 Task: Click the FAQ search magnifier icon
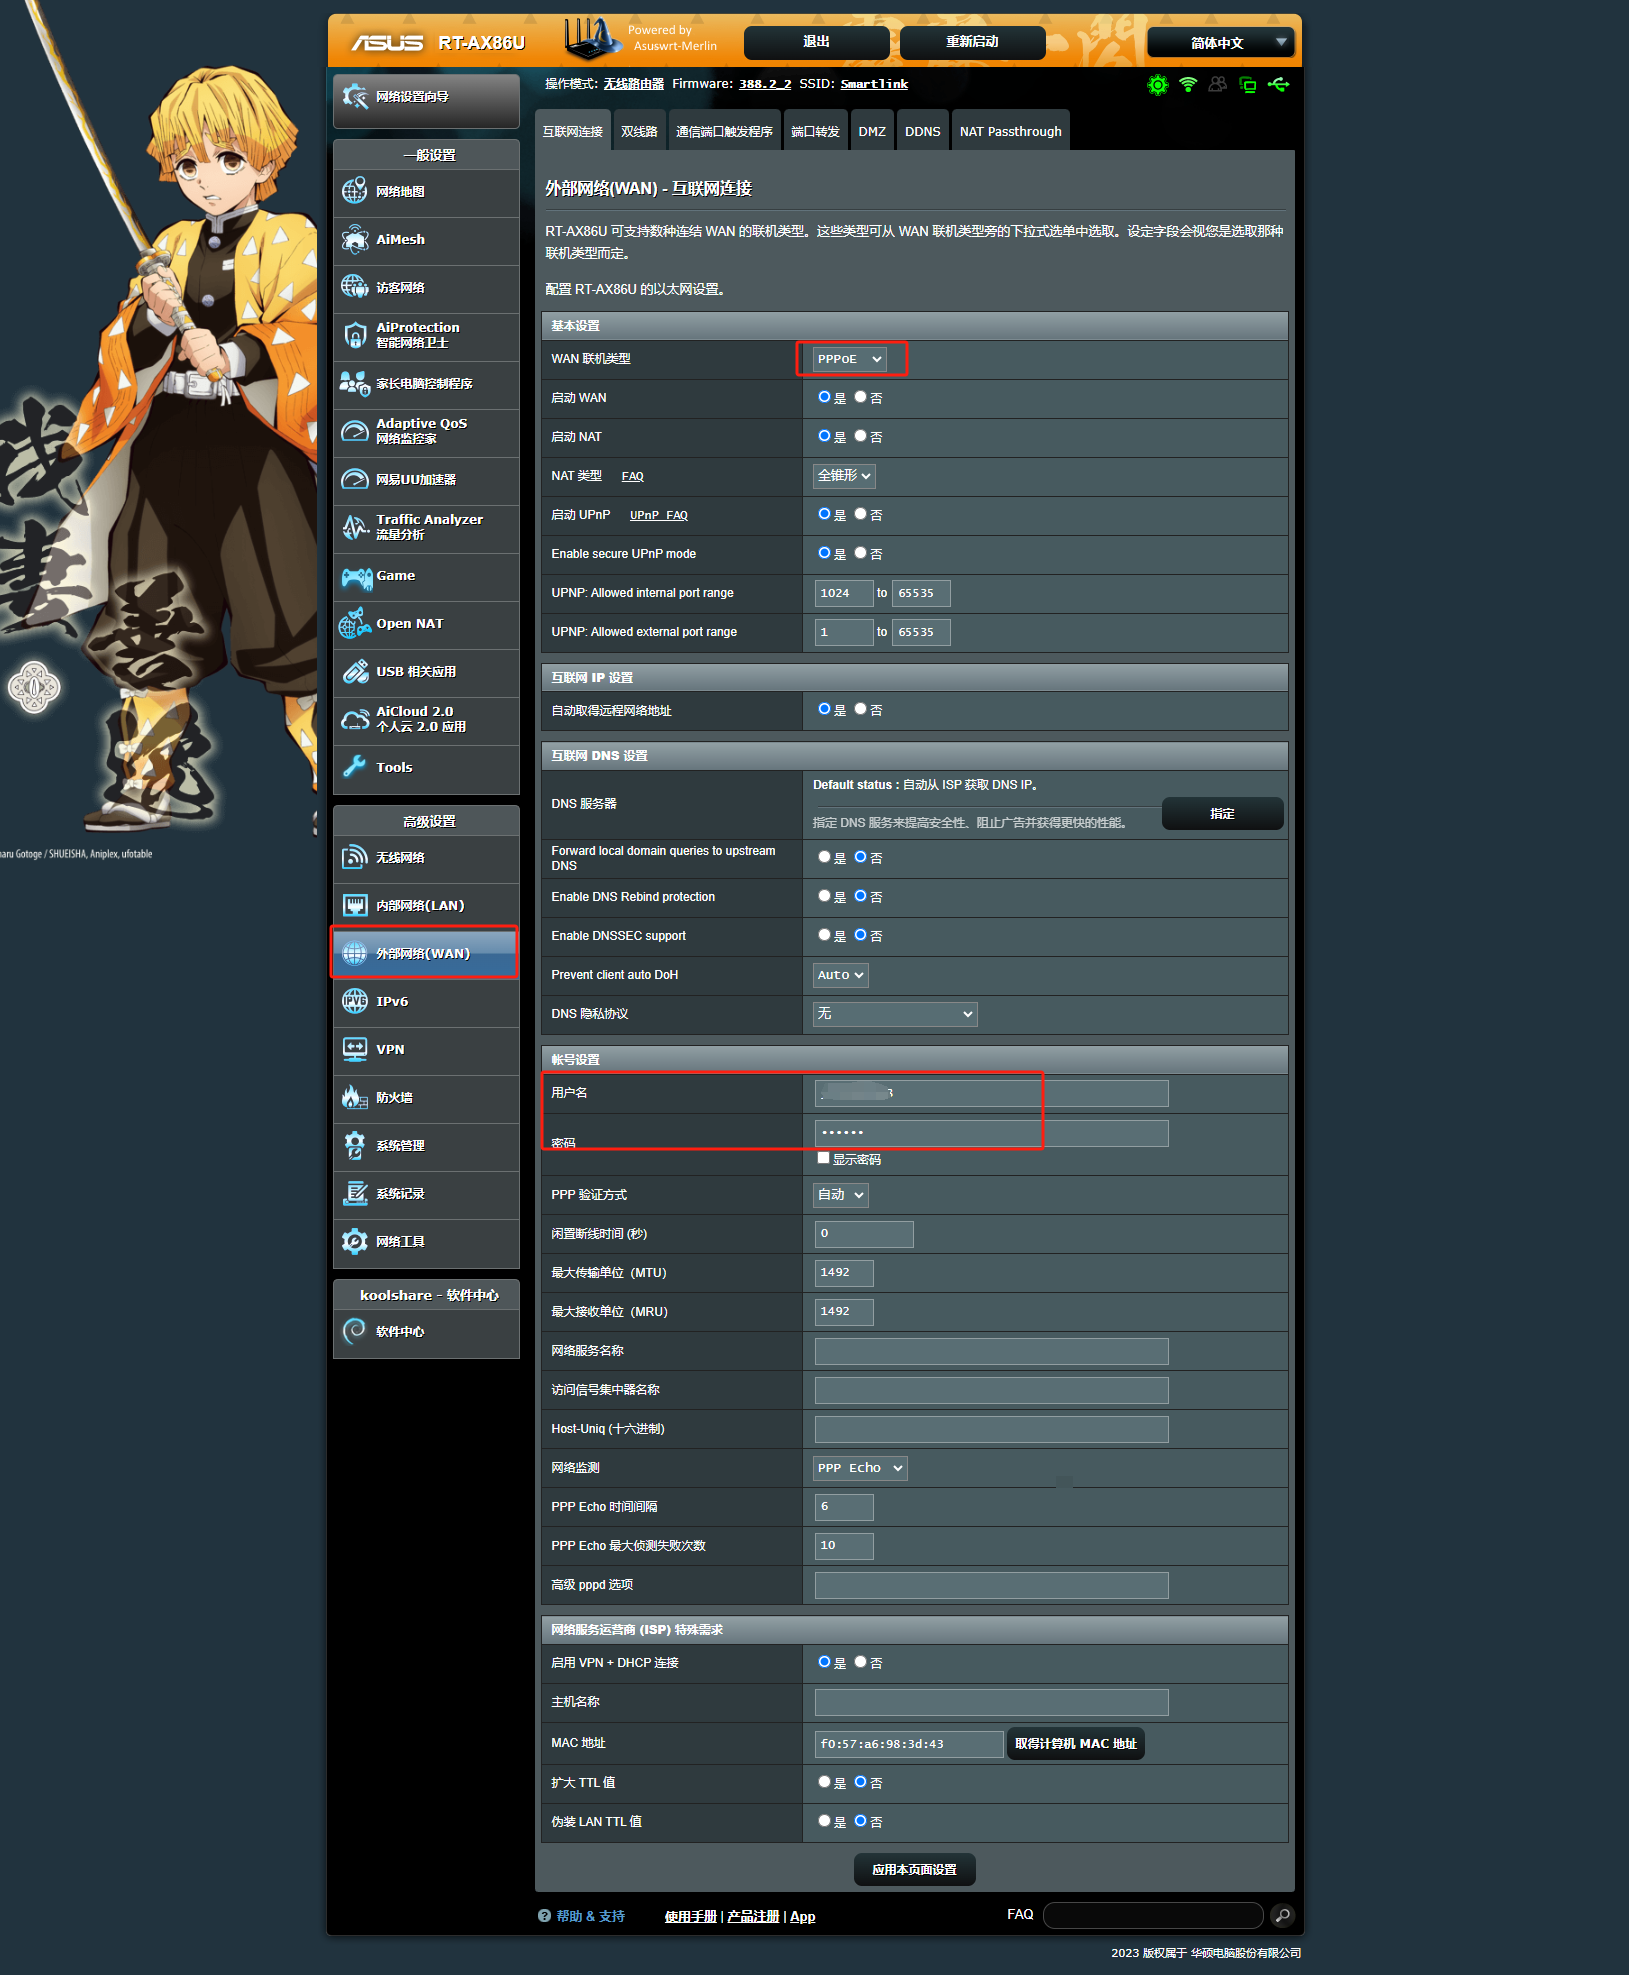click(1282, 1915)
